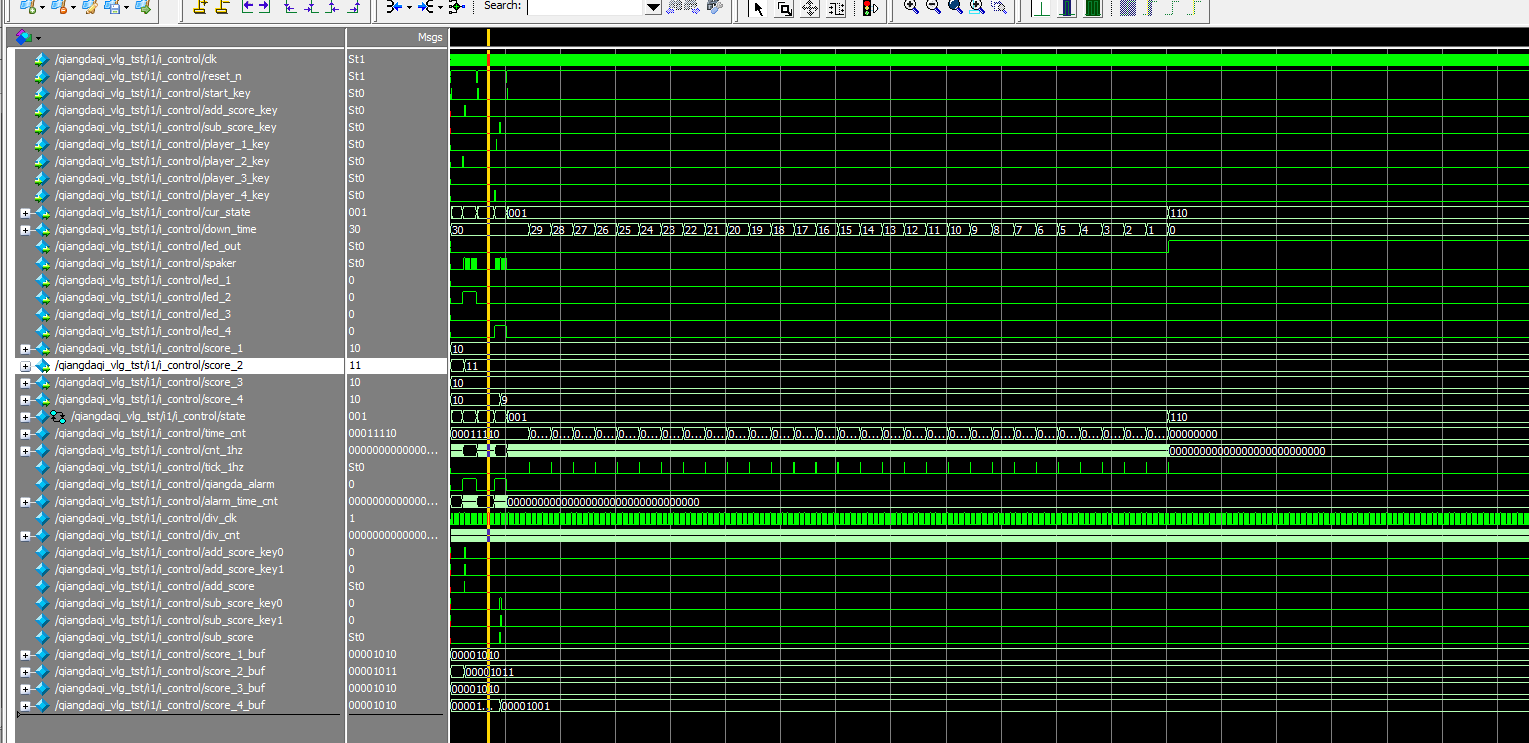Image resolution: width=1529 pixels, height=743 pixels.
Task: Click the Zoom Full filled magnifier icon
Action: click(956, 7)
